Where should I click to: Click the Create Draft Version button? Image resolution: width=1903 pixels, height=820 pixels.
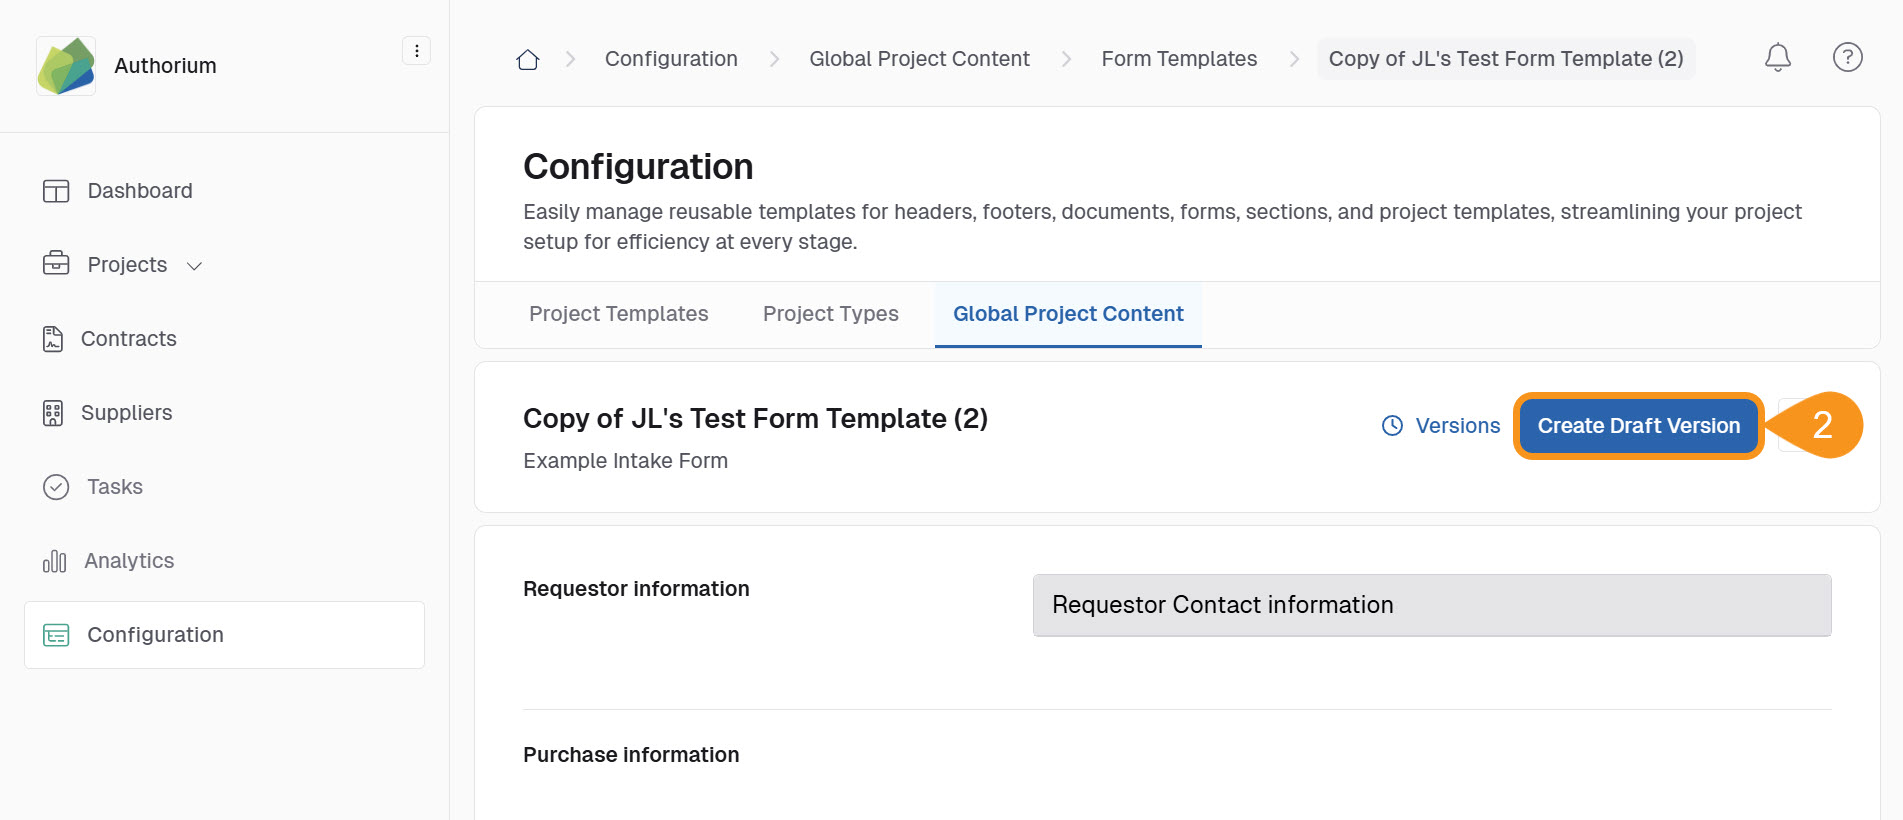coord(1638,426)
